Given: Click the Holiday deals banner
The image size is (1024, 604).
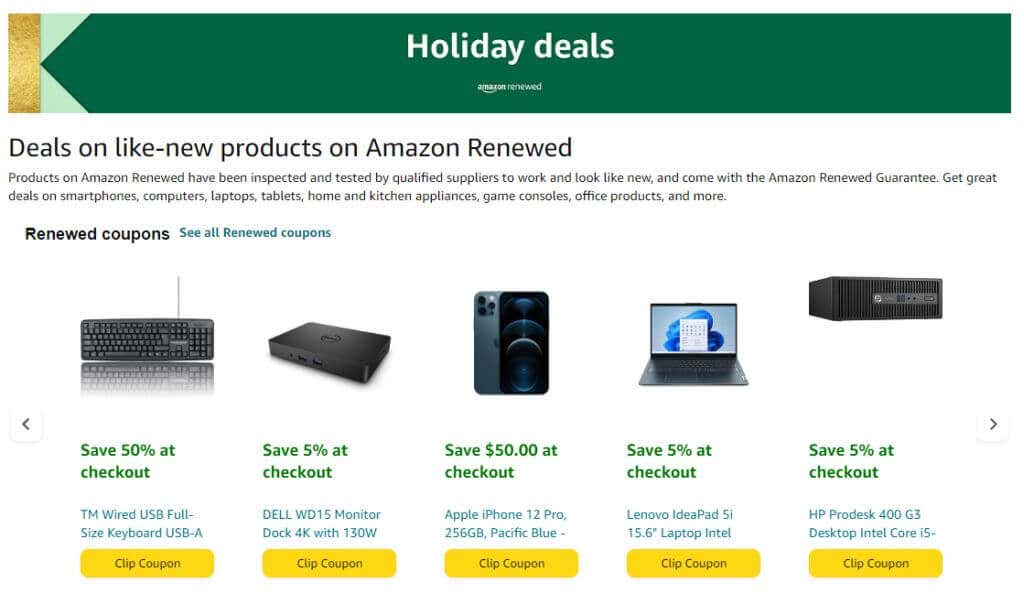Looking at the screenshot, I should pyautogui.click(x=510, y=47).
